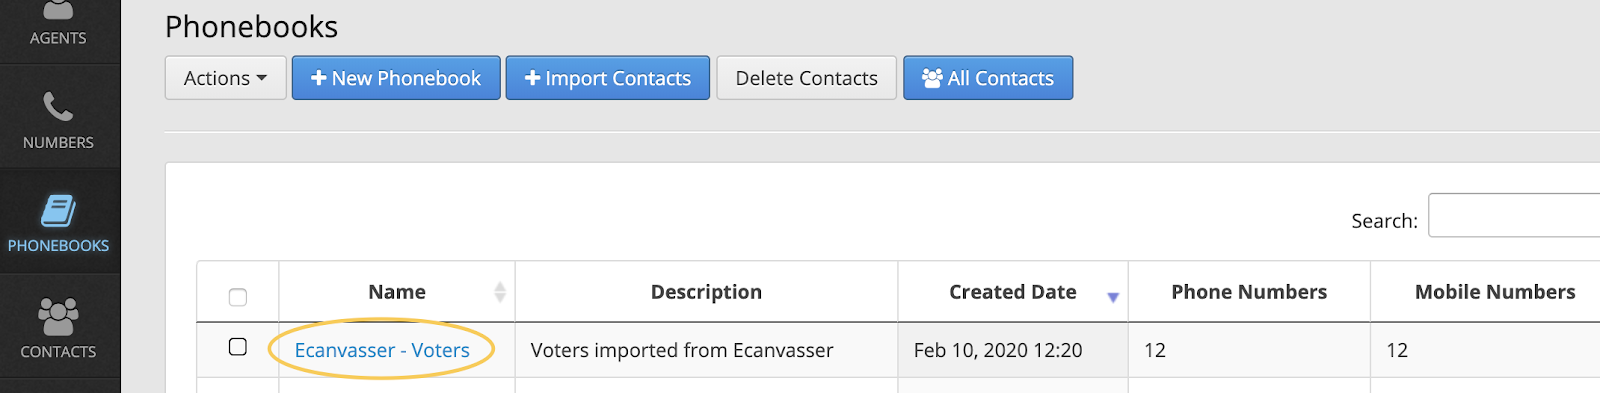Screen dimensions: 1600x393
Task: Sort by Name column arrows
Action: click(500, 292)
